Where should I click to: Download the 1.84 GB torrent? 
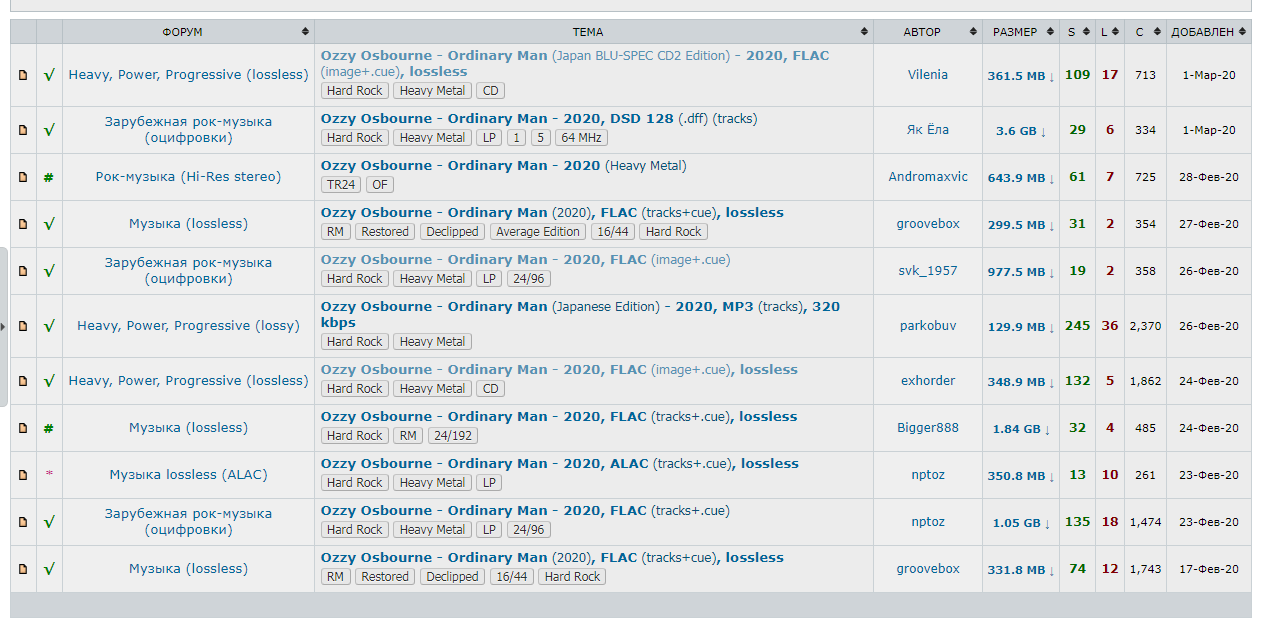1021,429
